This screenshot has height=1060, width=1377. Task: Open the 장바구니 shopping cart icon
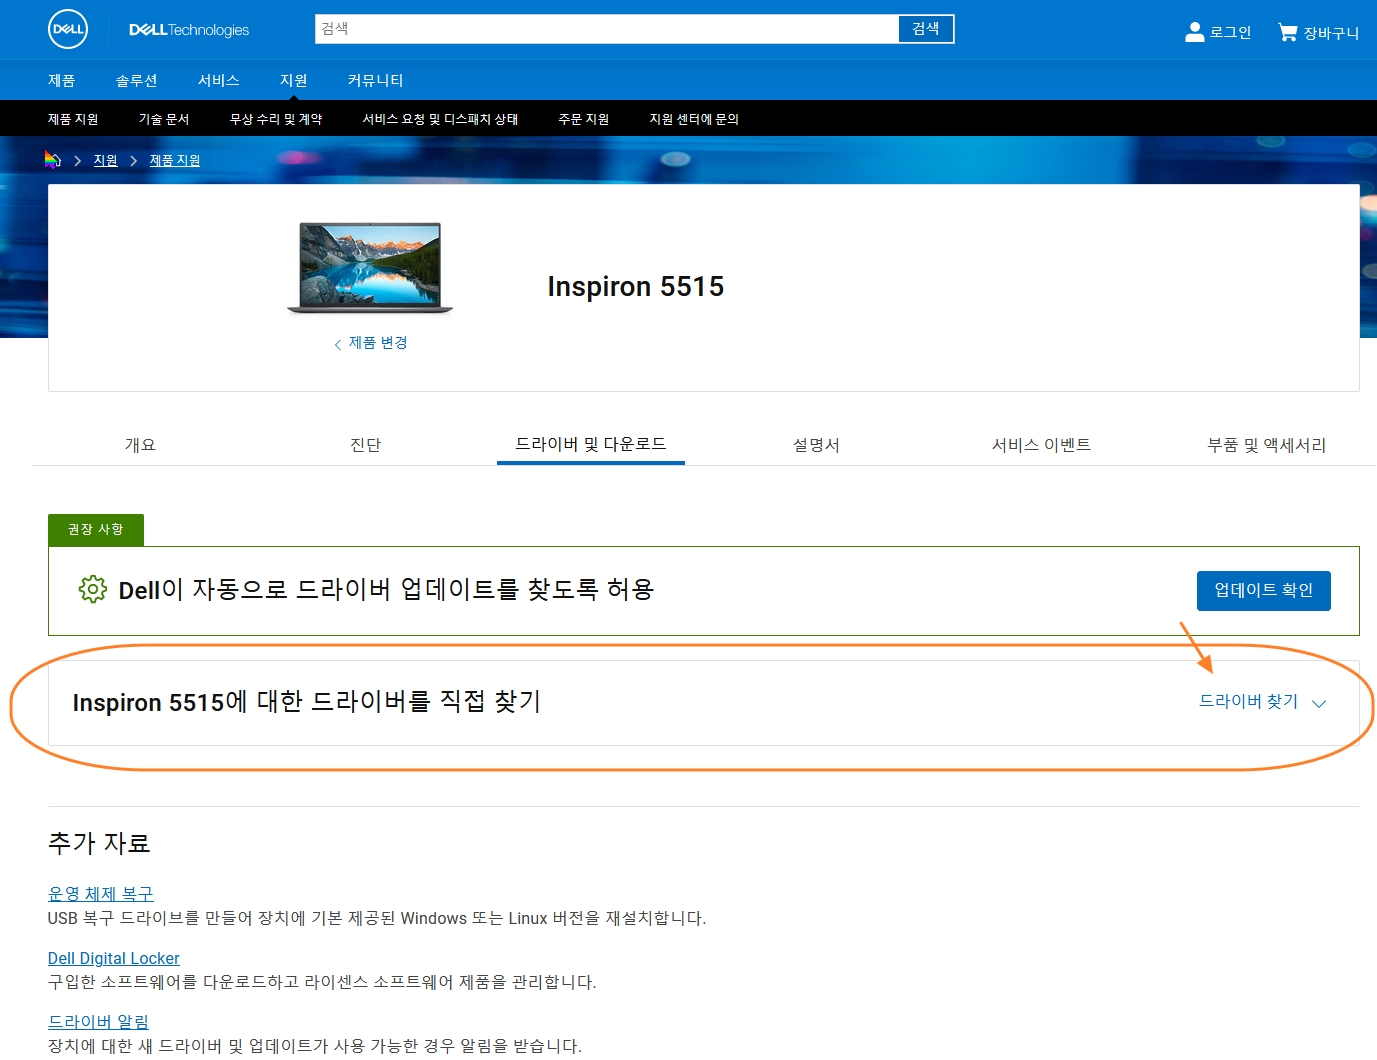click(x=1287, y=30)
